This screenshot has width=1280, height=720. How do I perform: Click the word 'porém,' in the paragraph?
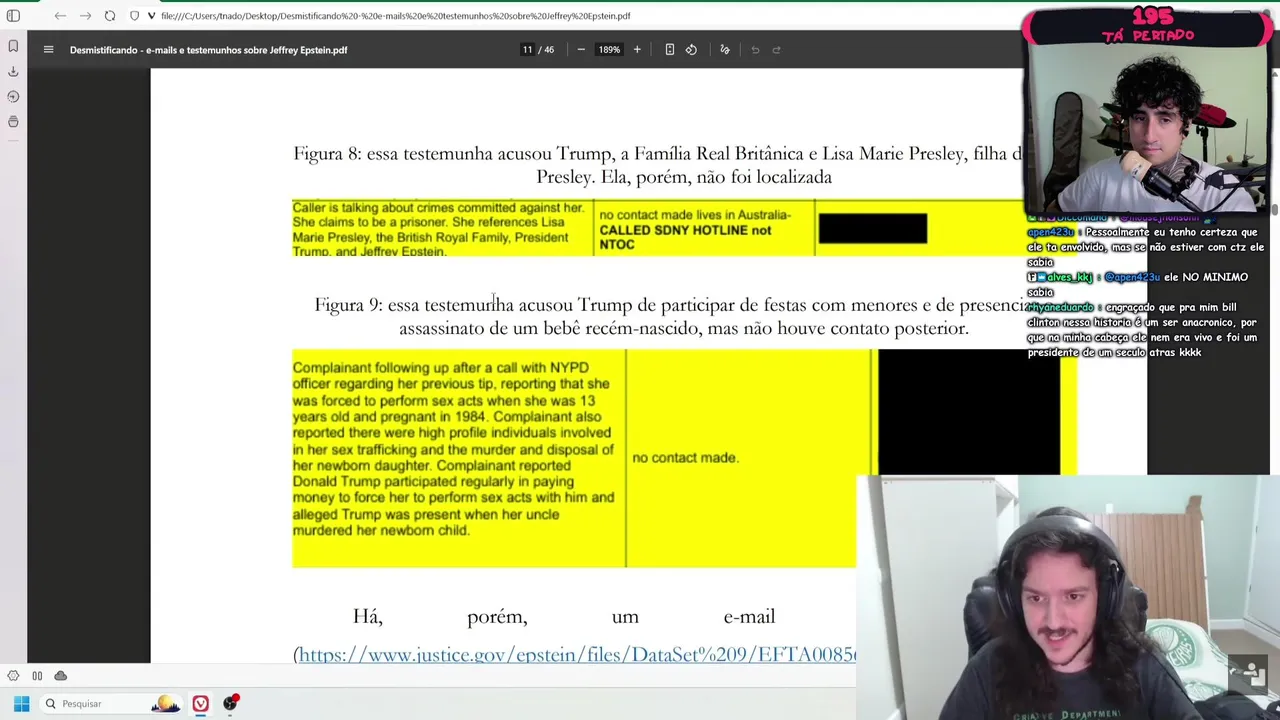[497, 616]
